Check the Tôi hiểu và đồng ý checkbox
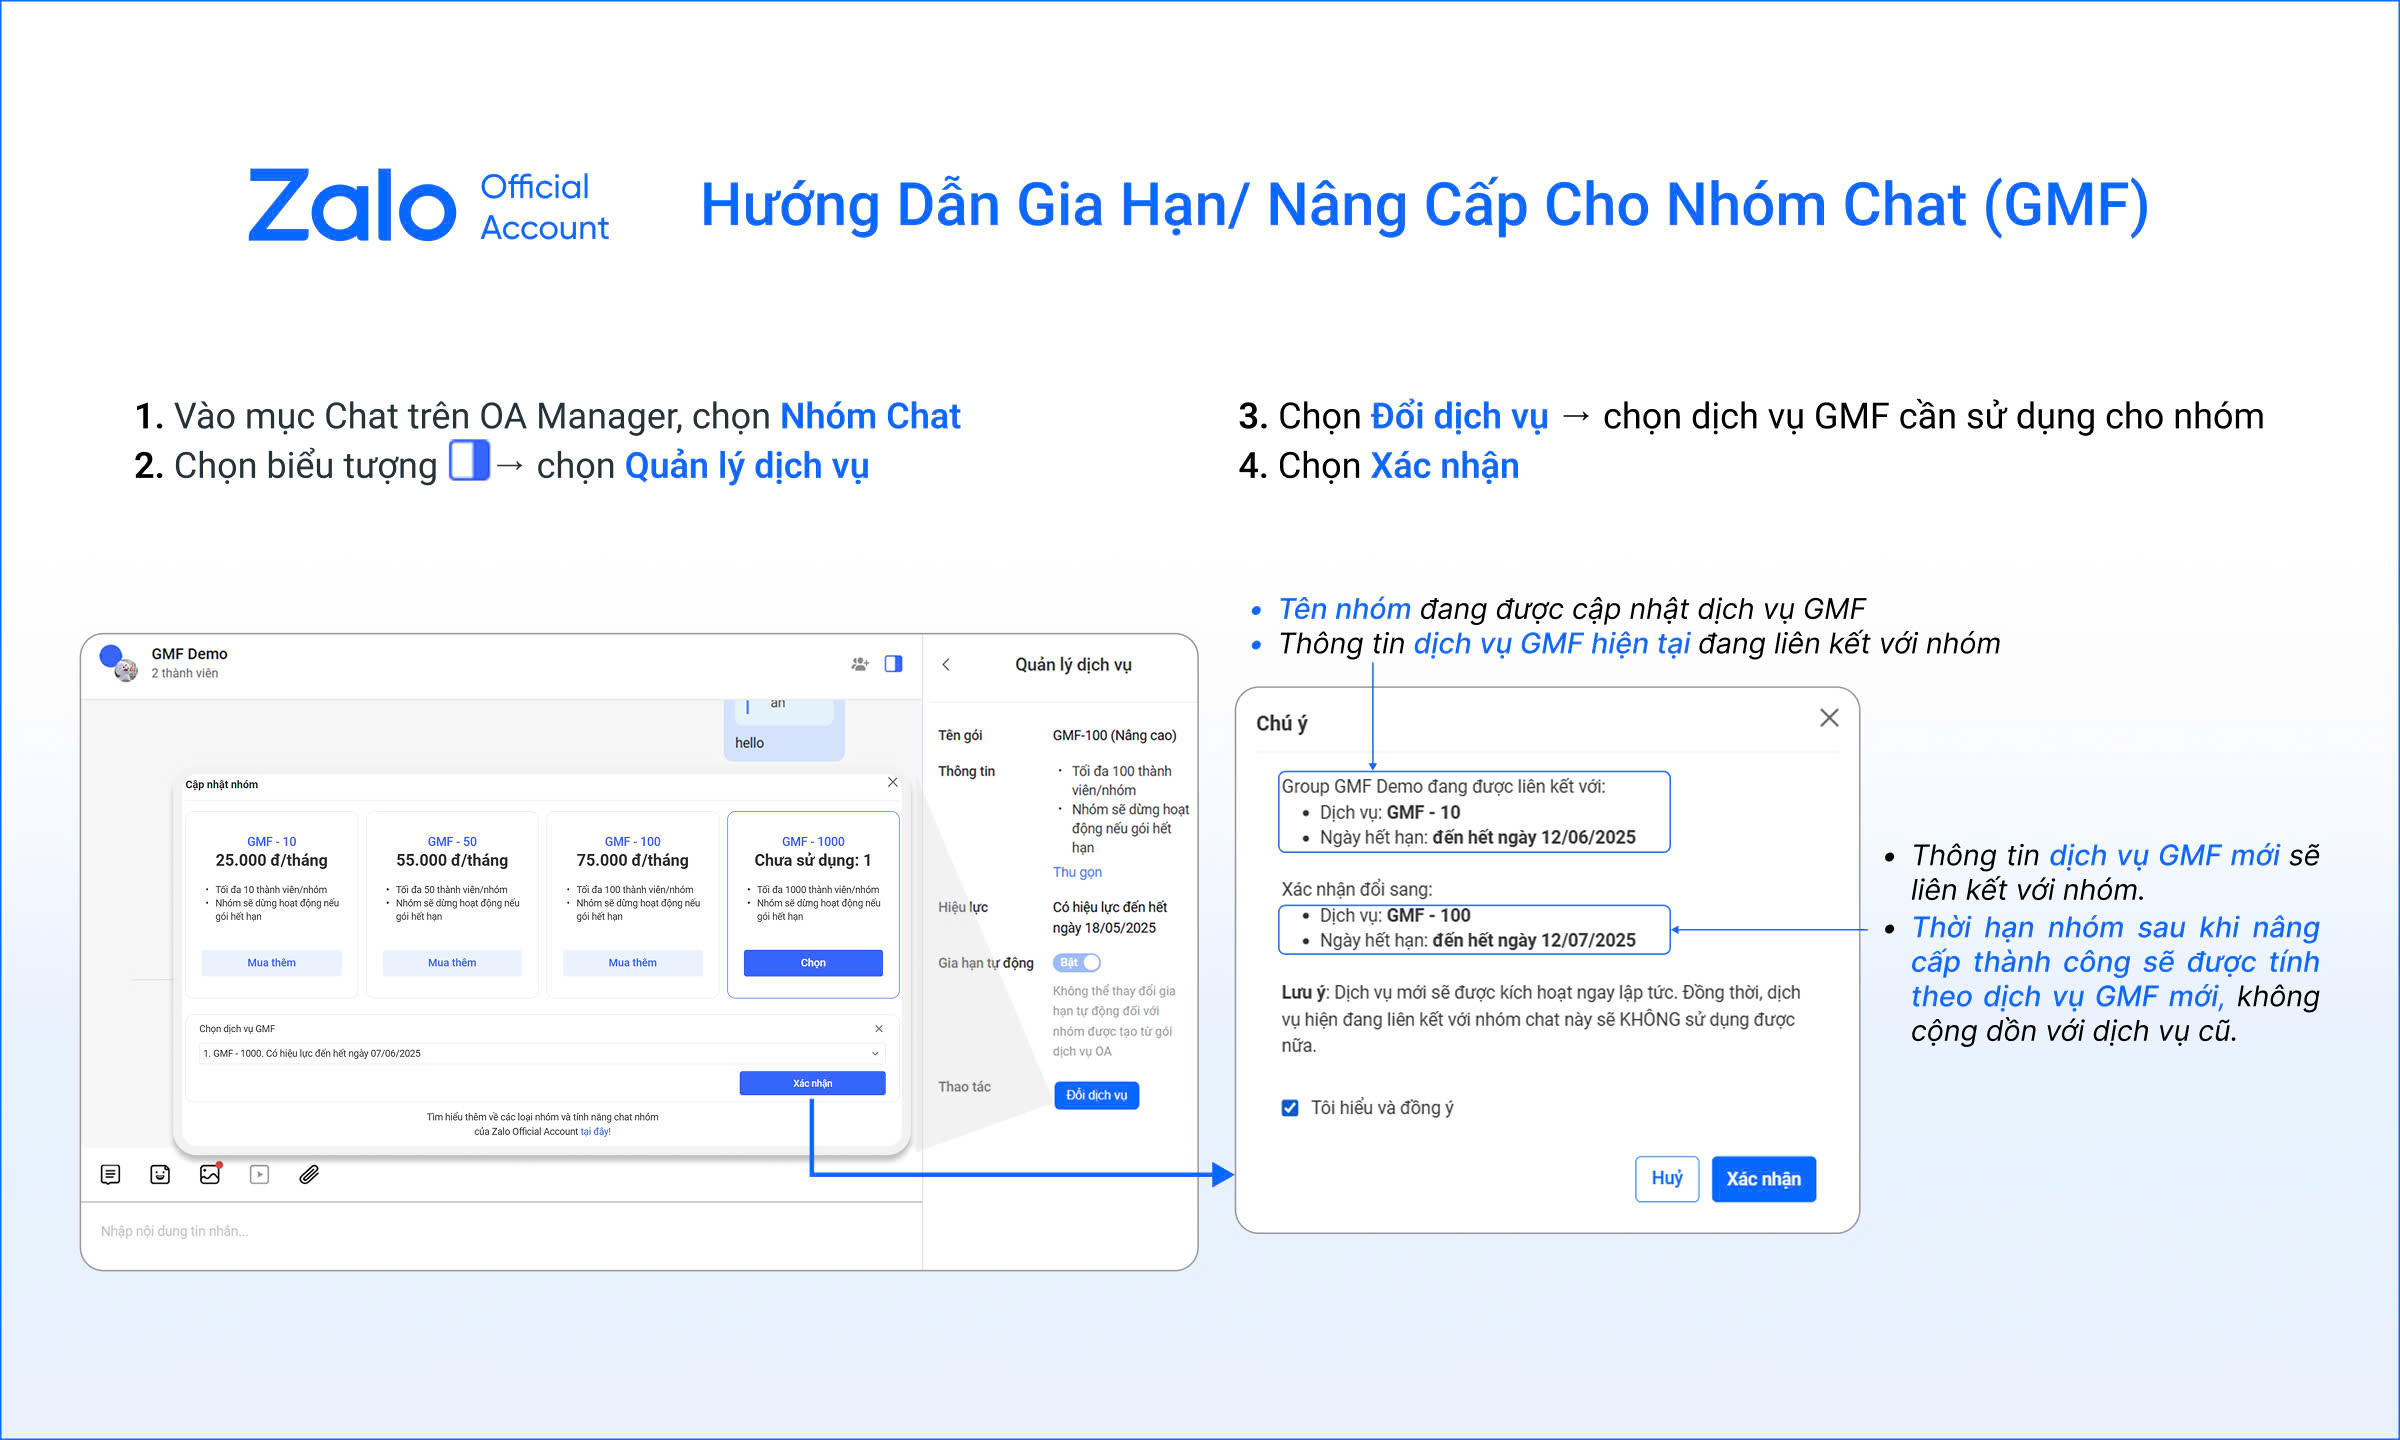The image size is (2400, 1440). click(1290, 1108)
